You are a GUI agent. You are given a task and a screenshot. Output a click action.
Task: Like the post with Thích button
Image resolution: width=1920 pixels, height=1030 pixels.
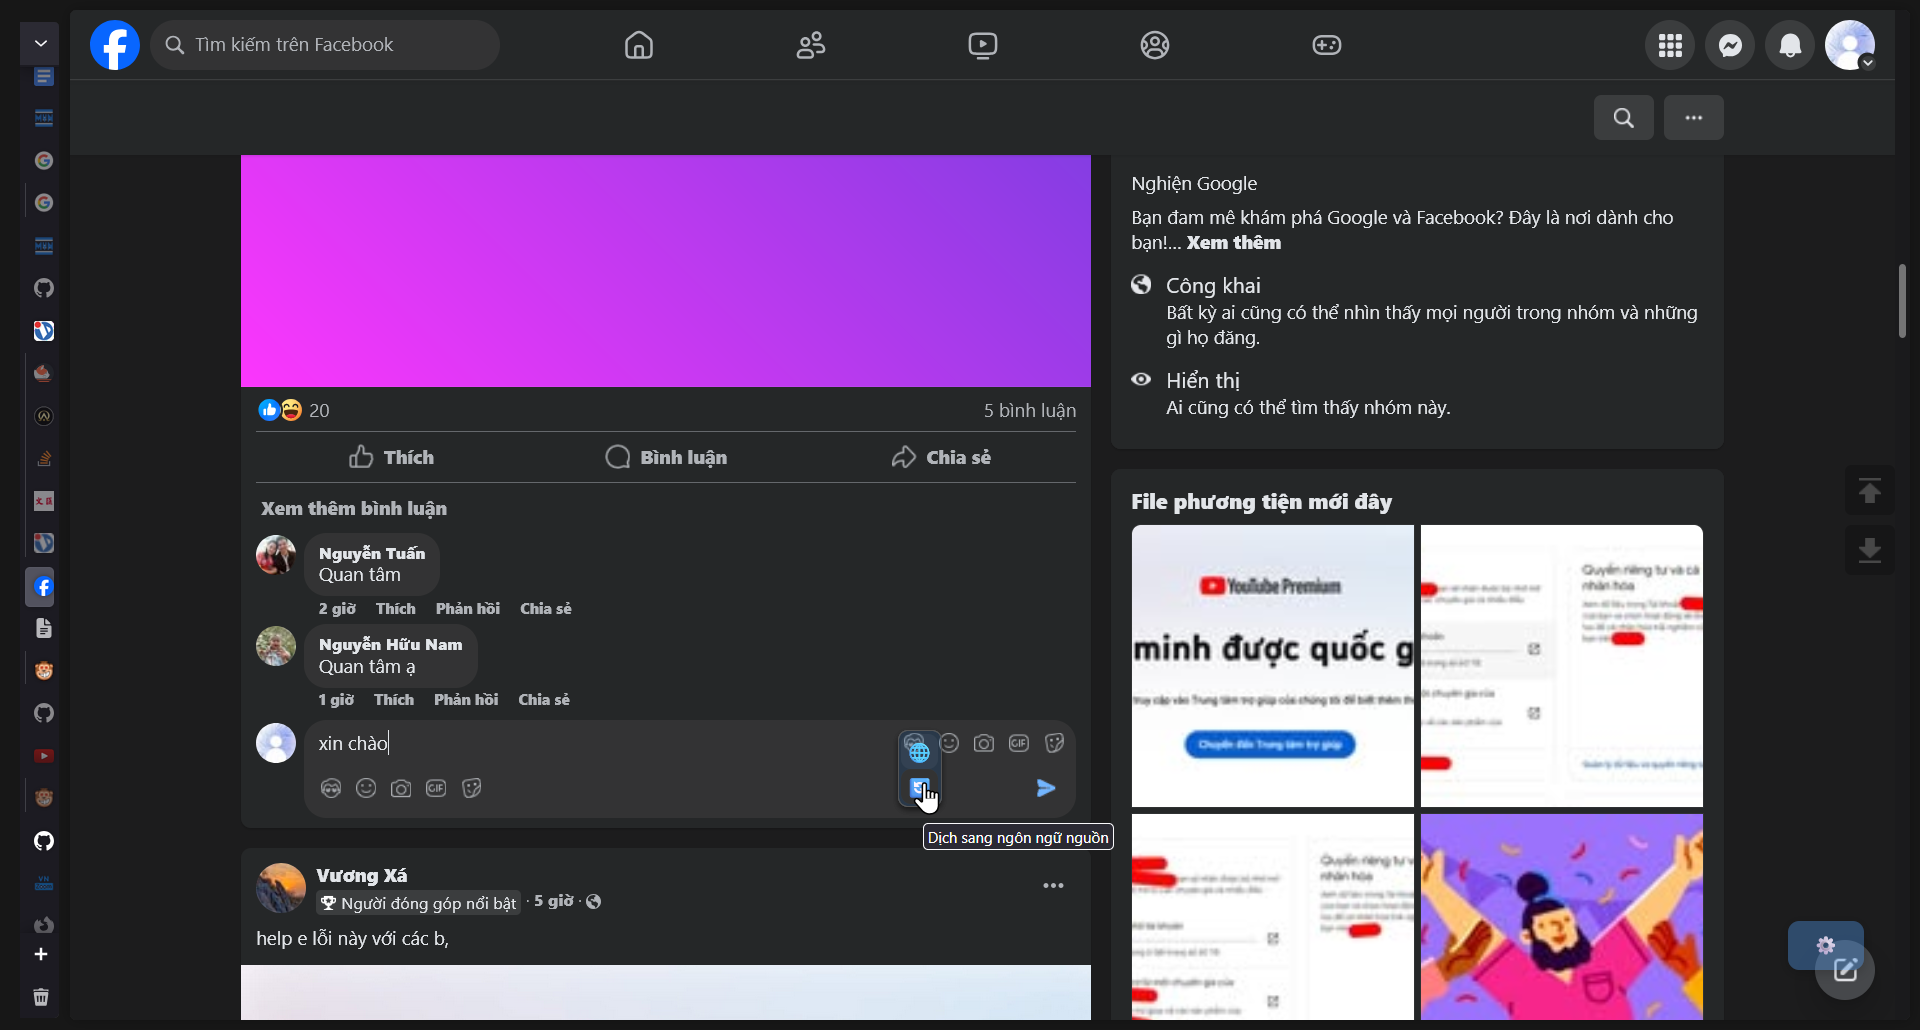[x=392, y=457]
